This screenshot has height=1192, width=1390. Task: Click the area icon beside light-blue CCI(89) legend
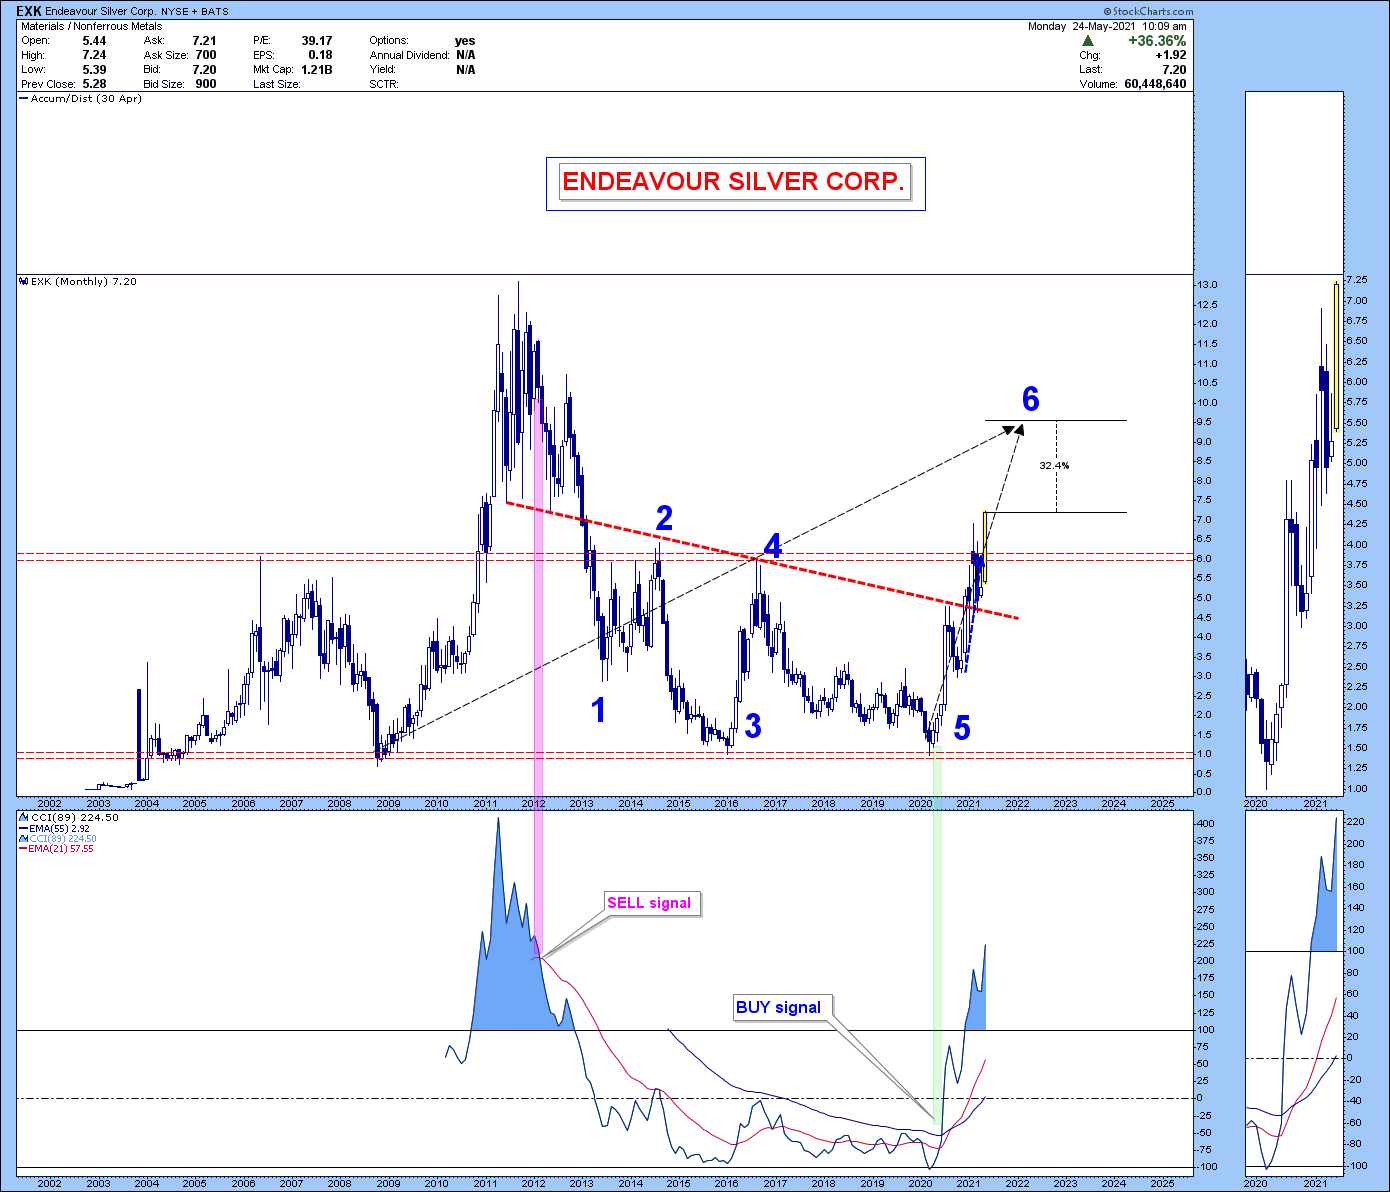tap(24, 839)
